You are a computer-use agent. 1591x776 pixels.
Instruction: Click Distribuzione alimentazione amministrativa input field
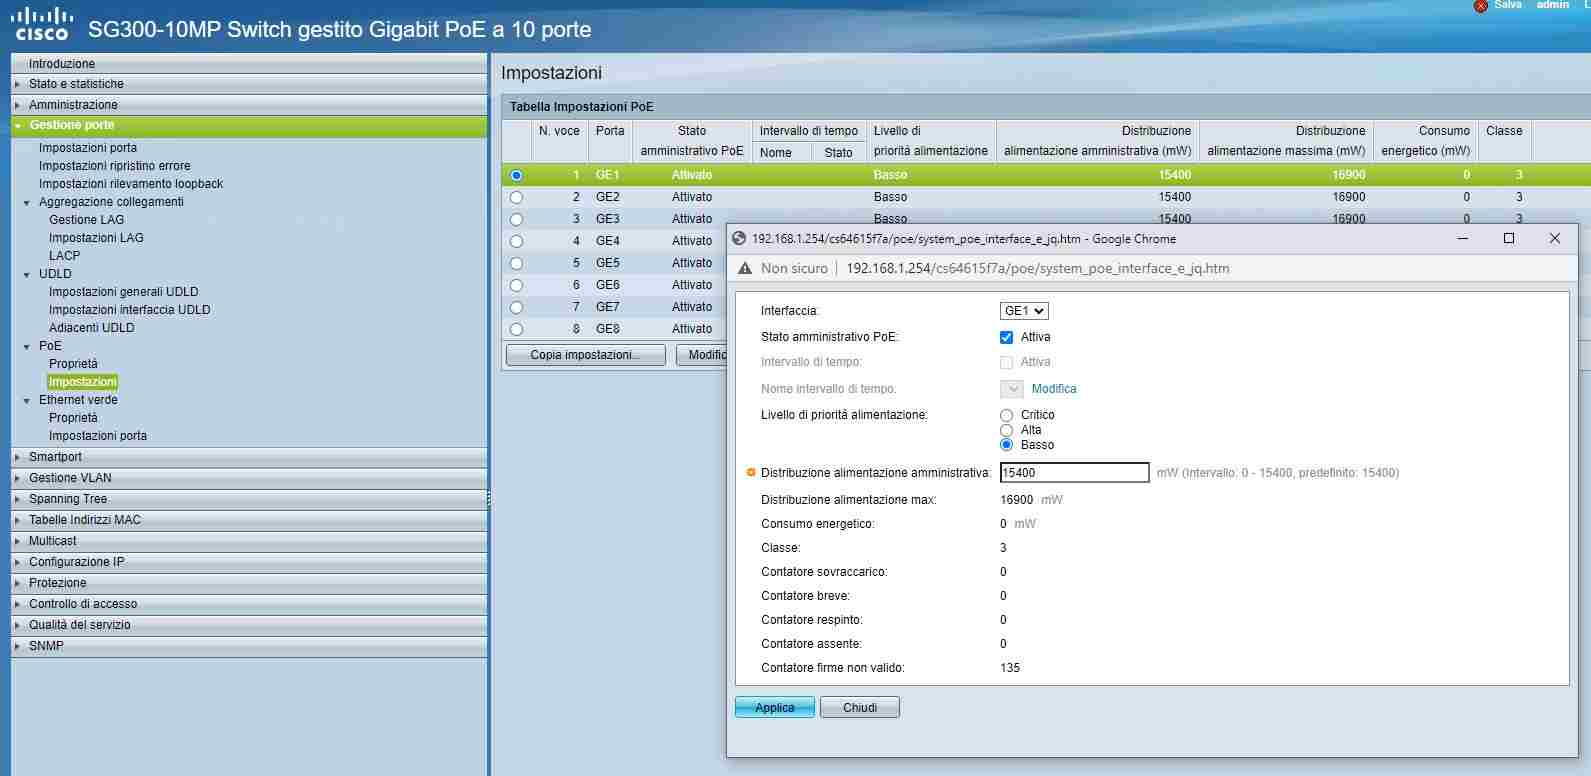pos(1075,473)
